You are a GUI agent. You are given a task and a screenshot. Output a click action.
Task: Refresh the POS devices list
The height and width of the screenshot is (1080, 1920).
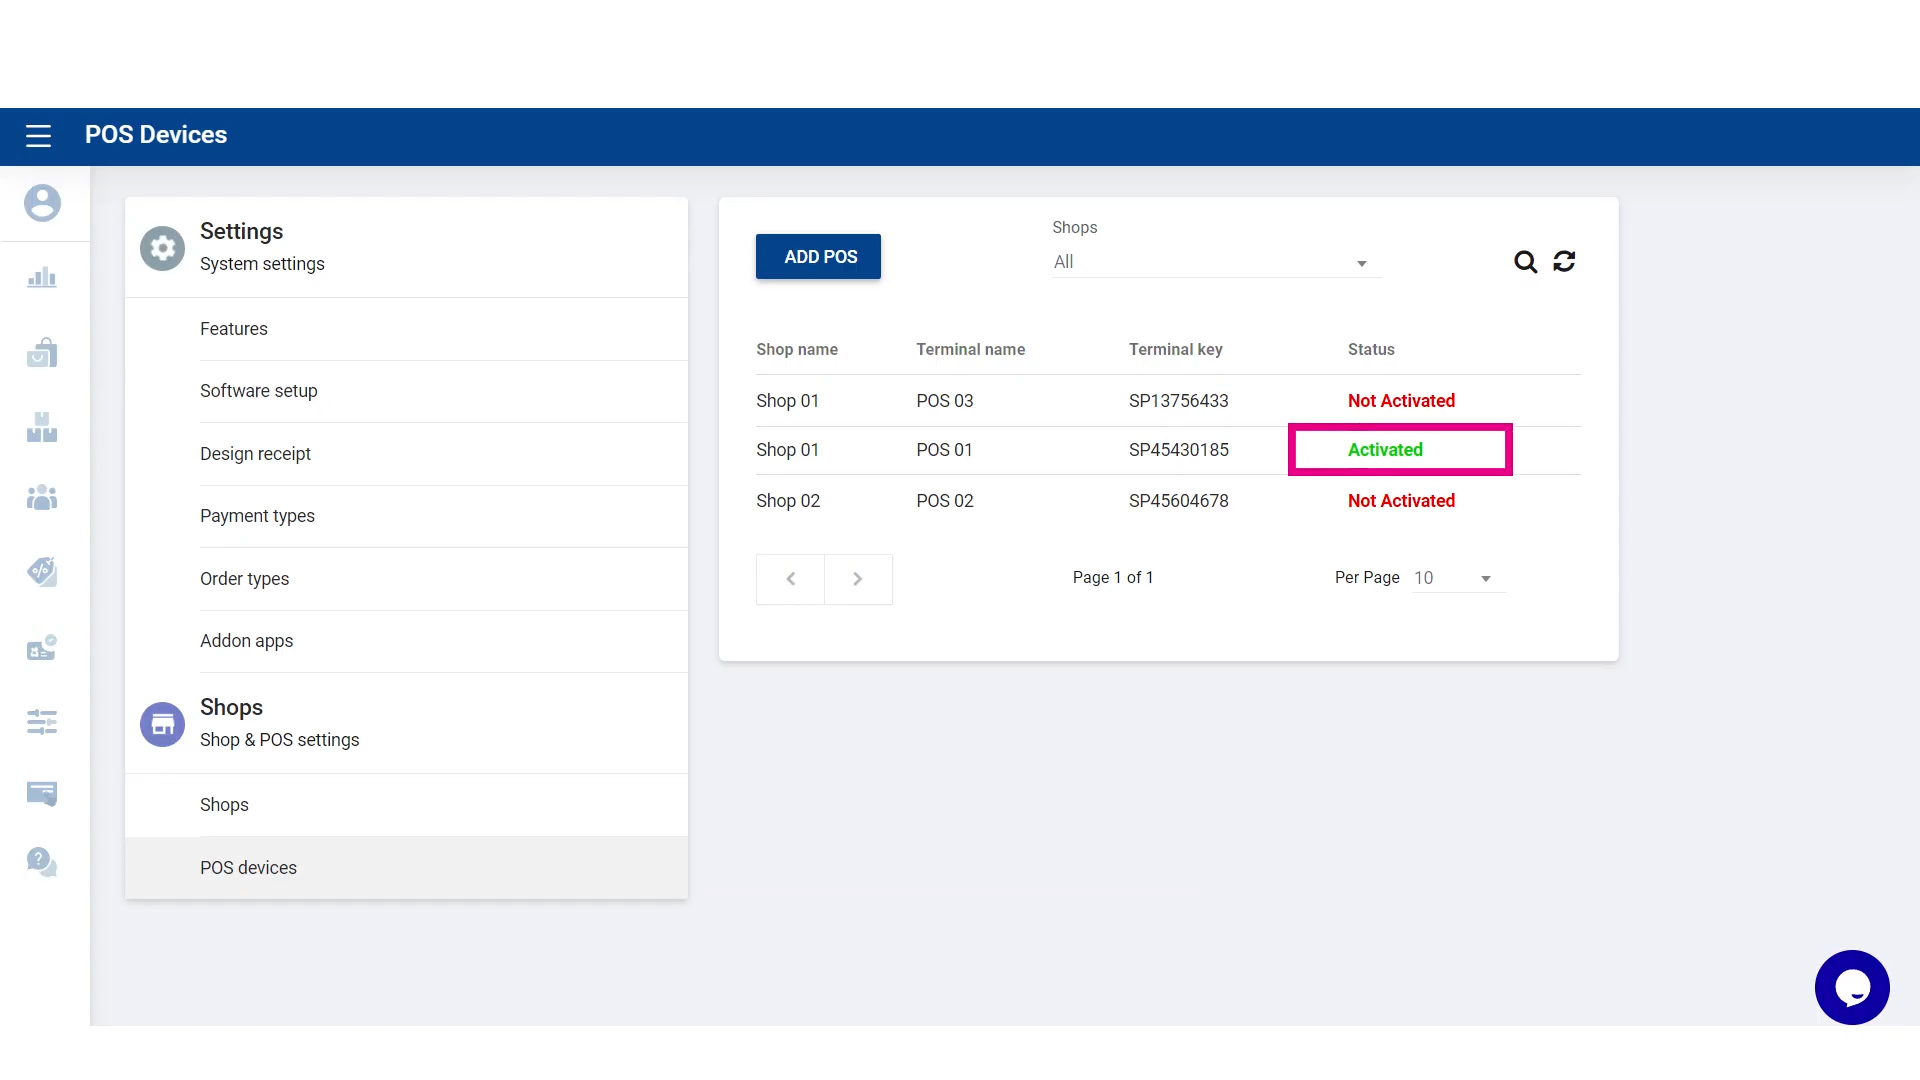pyautogui.click(x=1564, y=262)
